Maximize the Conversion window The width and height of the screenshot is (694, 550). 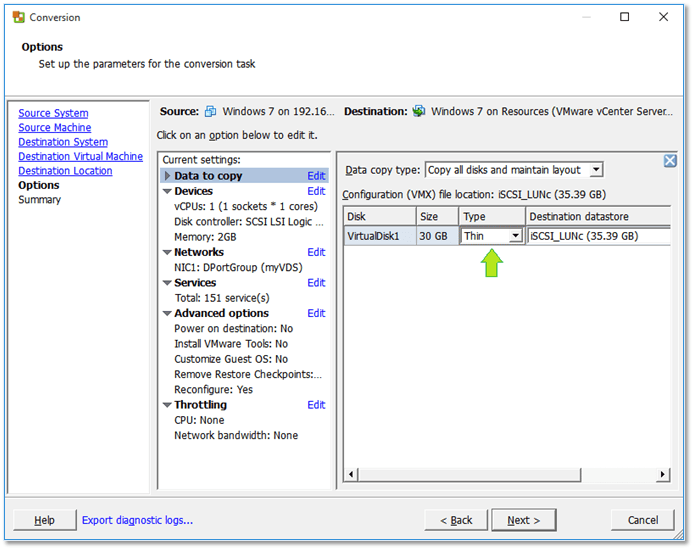click(625, 17)
